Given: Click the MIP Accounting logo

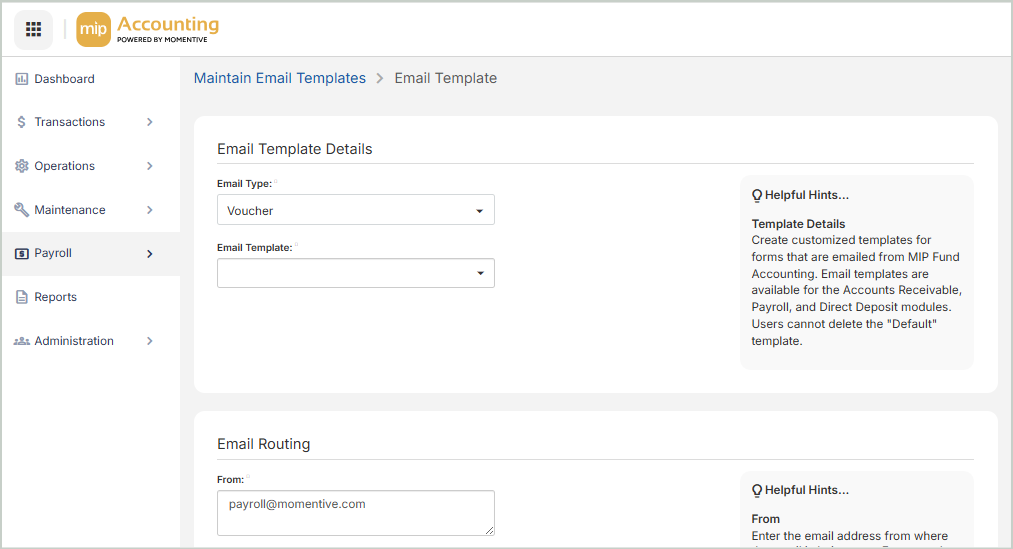Looking at the screenshot, I should coord(148,29).
